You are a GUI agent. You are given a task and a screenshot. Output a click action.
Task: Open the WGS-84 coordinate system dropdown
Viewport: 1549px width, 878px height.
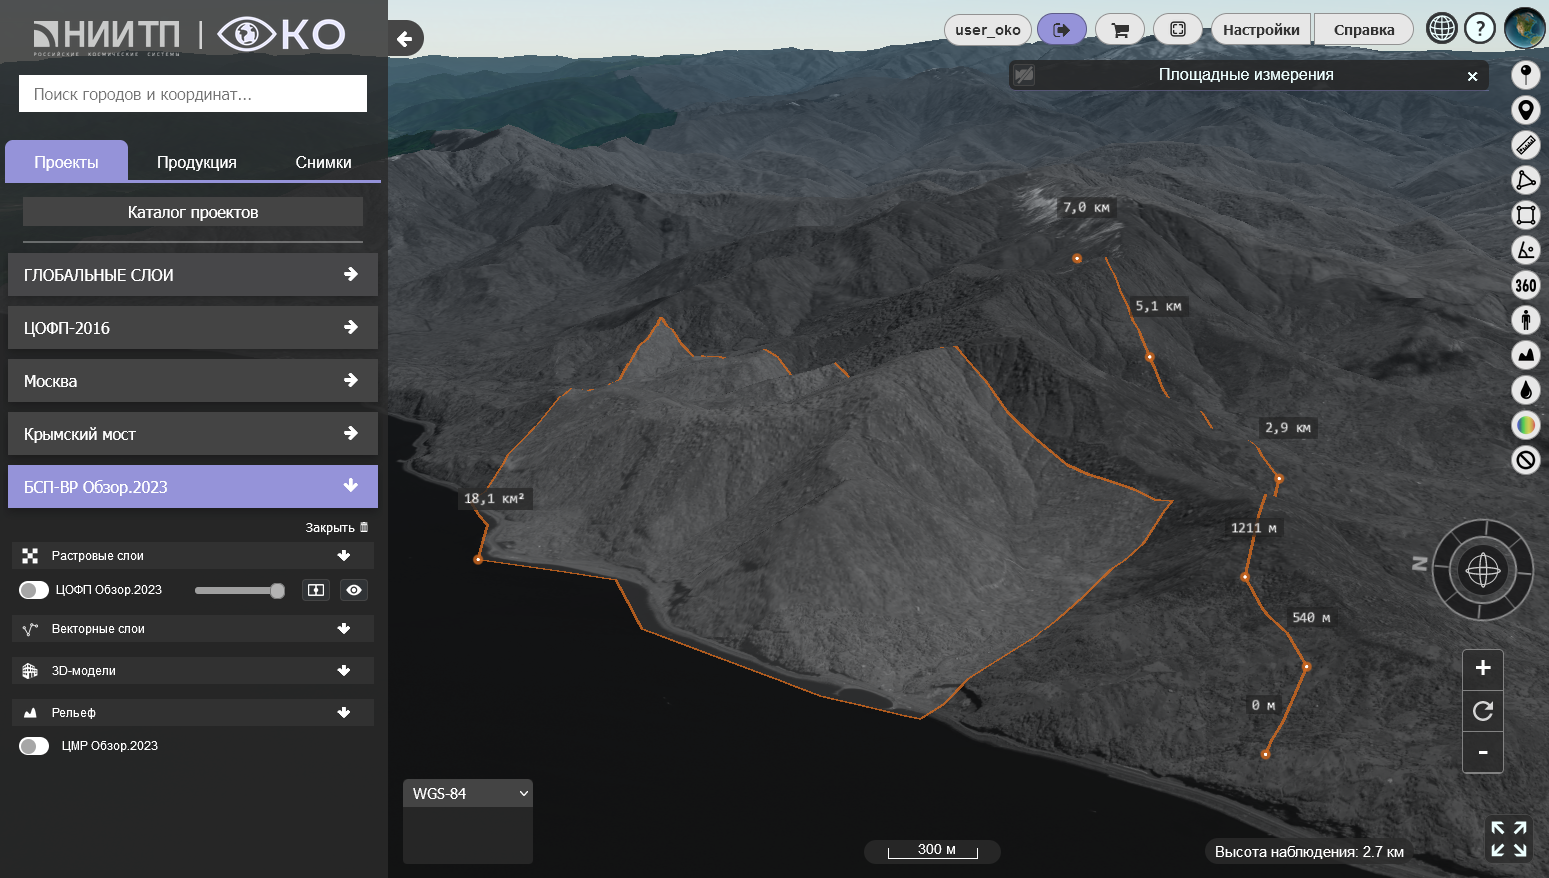click(x=468, y=794)
